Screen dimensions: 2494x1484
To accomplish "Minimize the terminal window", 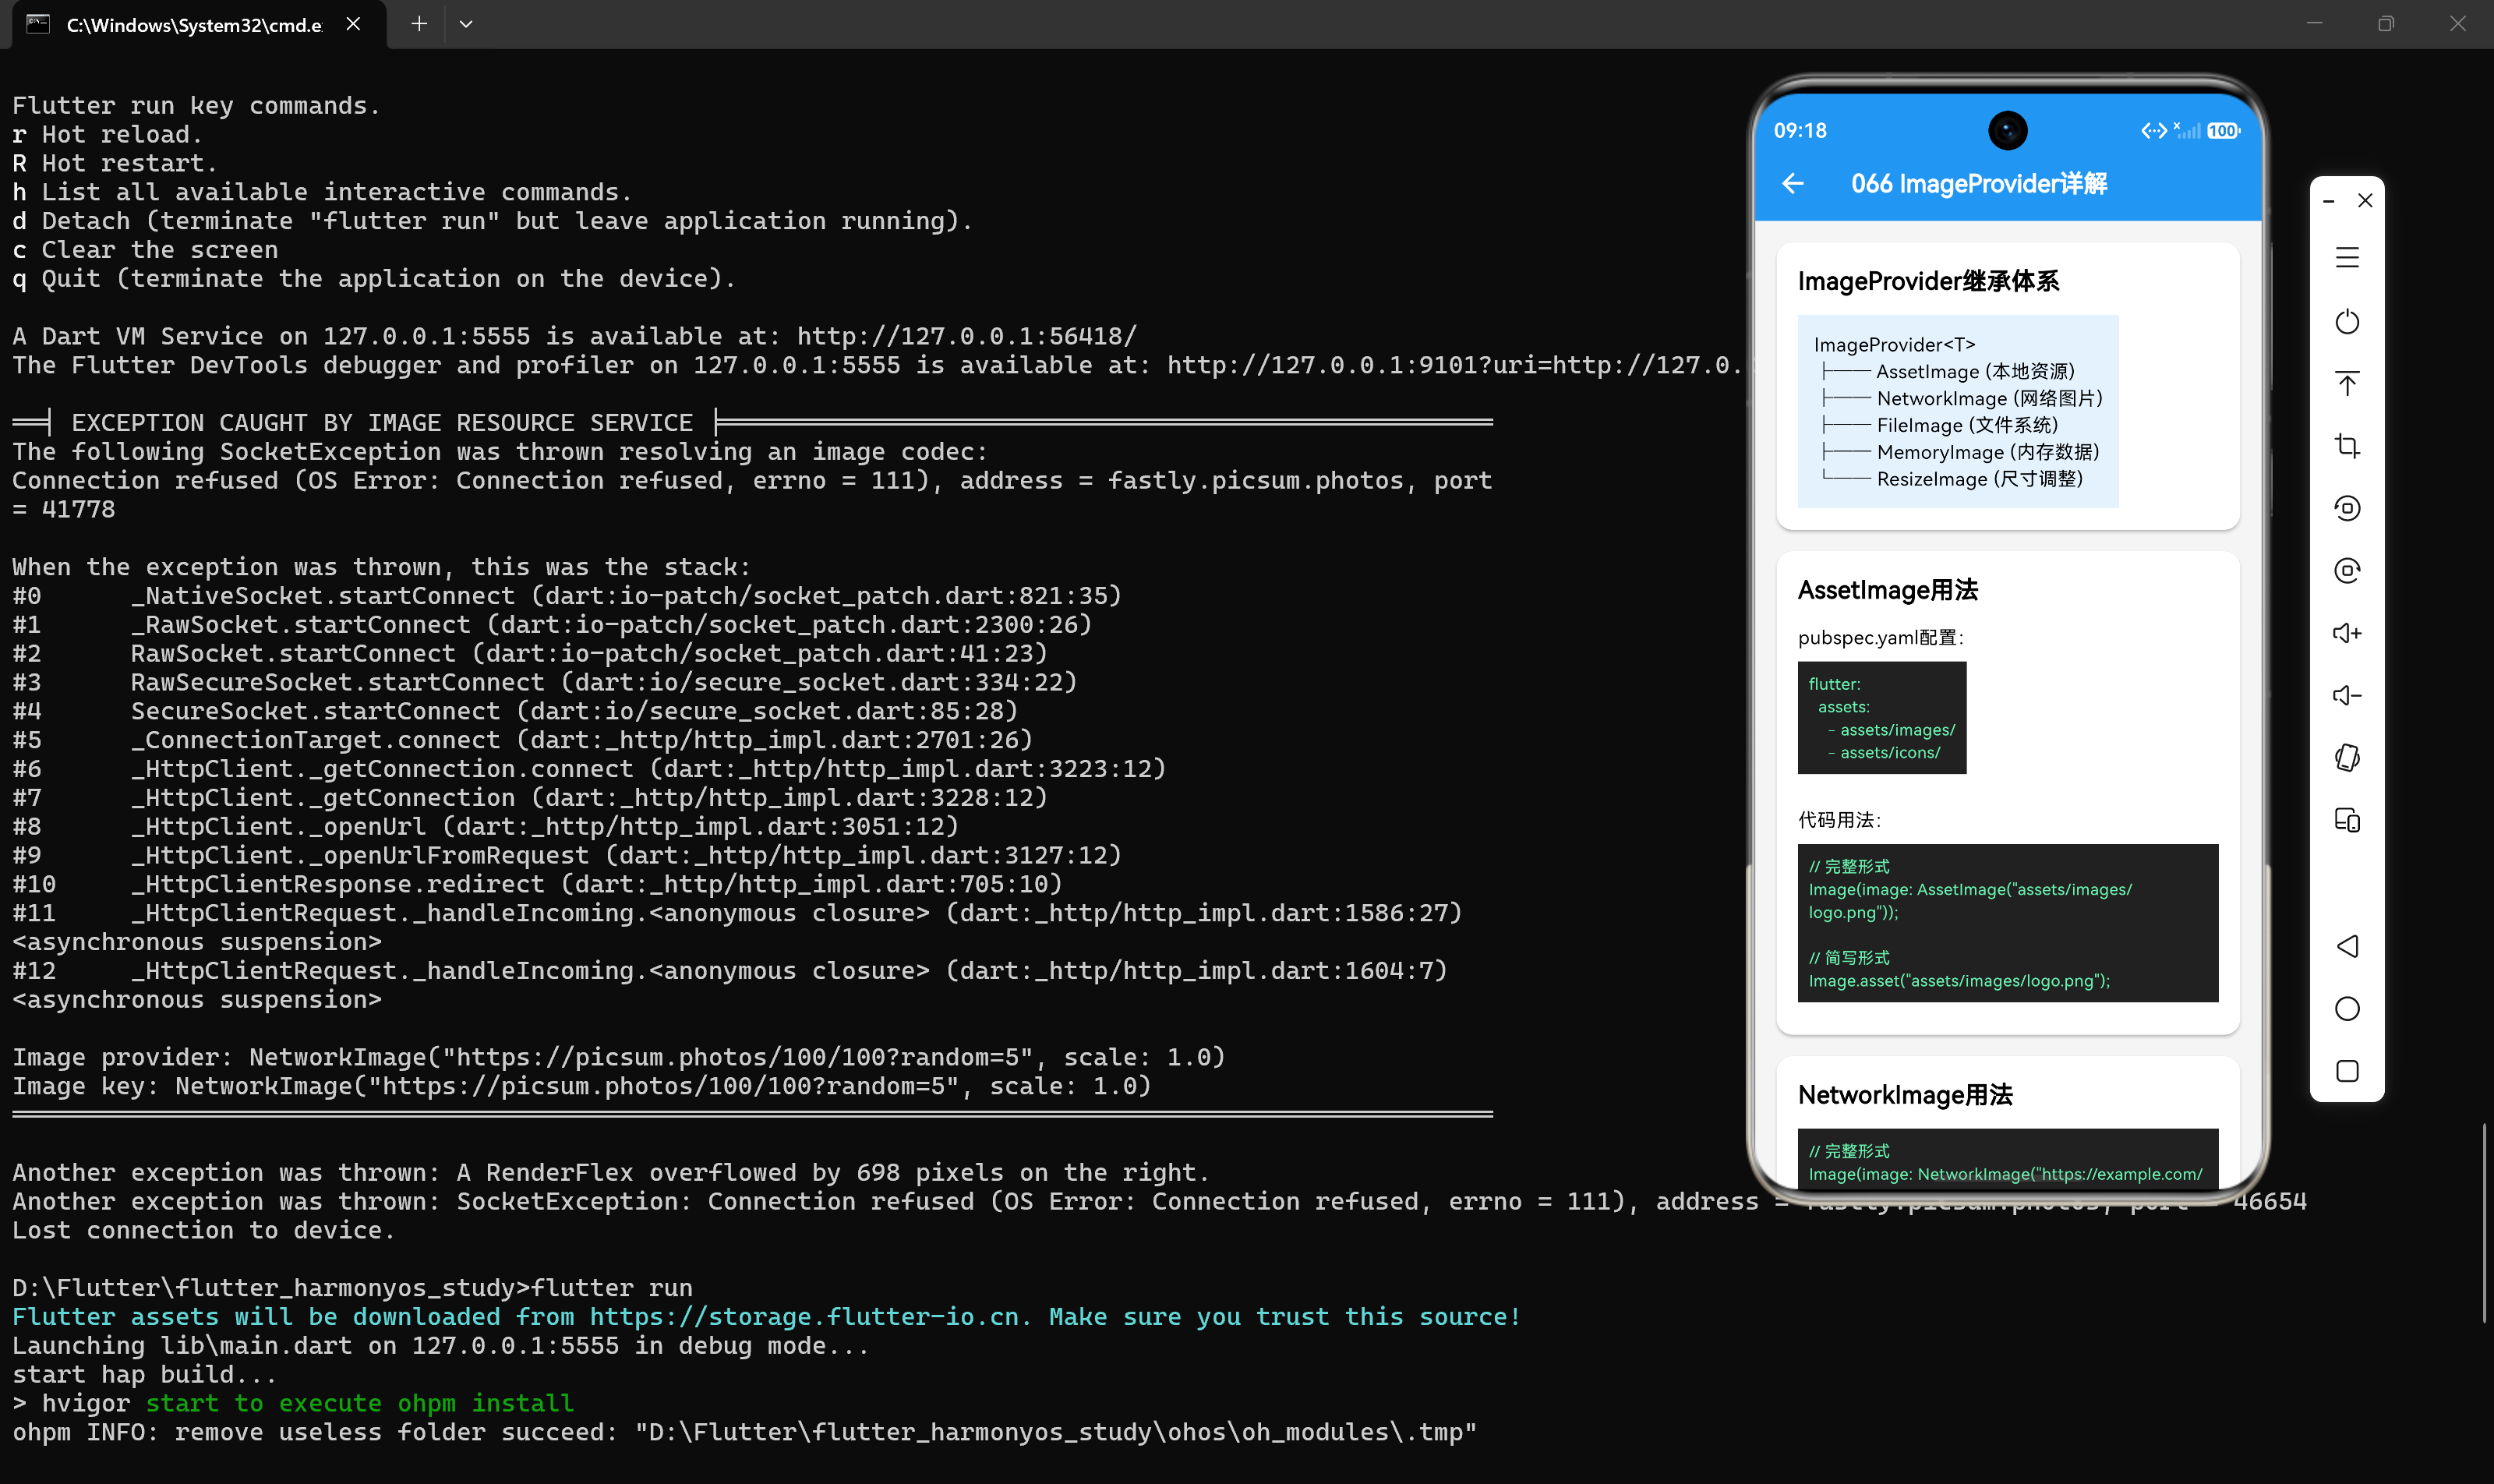I will tap(2315, 24).
